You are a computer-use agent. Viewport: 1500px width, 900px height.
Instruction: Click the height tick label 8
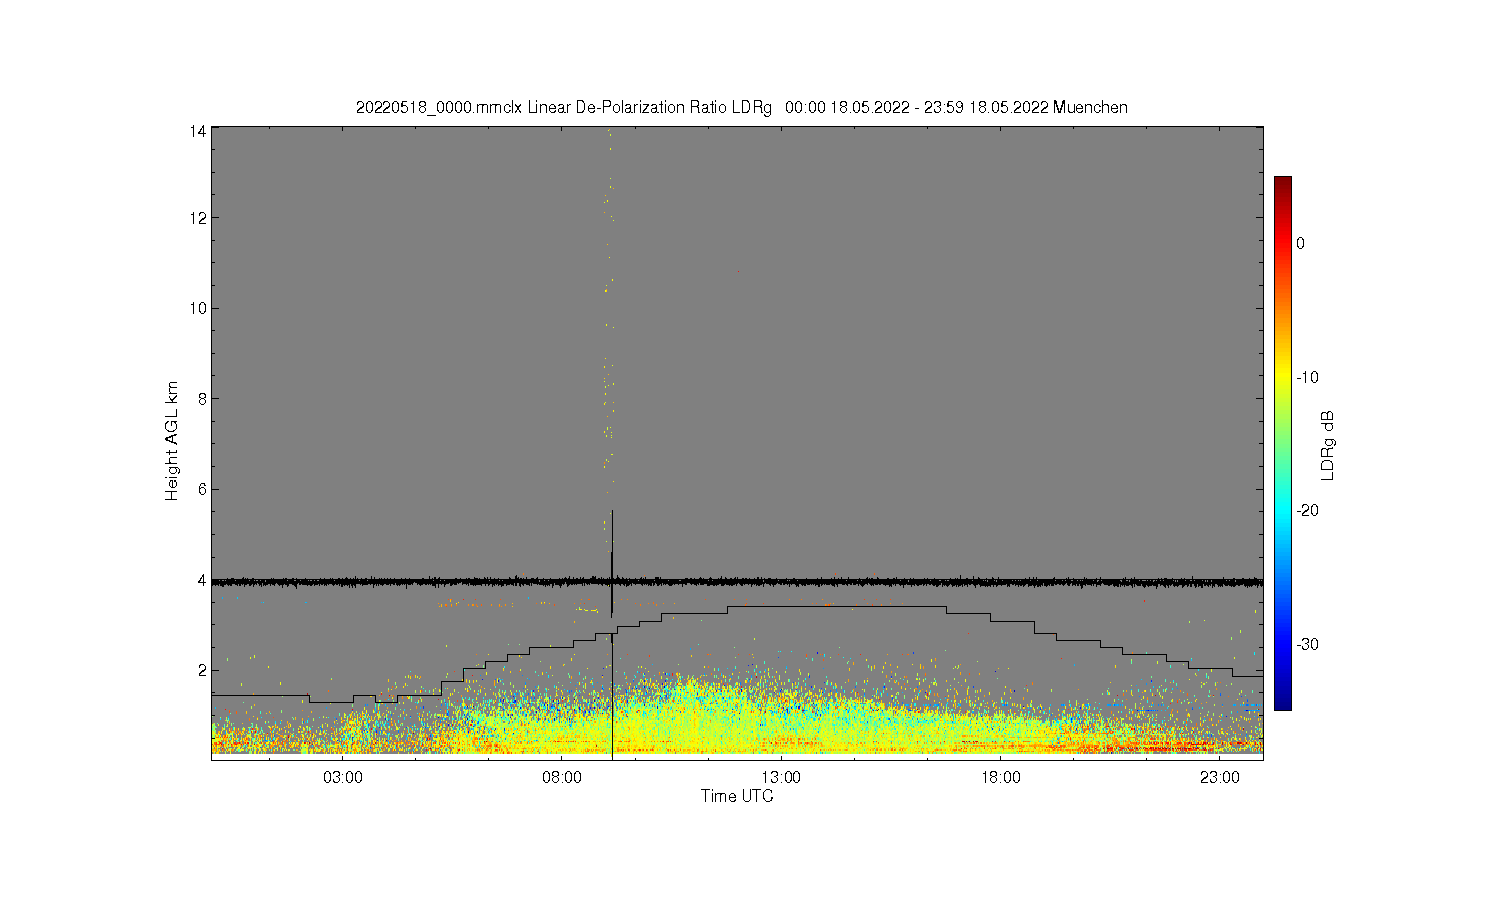[x=202, y=398]
